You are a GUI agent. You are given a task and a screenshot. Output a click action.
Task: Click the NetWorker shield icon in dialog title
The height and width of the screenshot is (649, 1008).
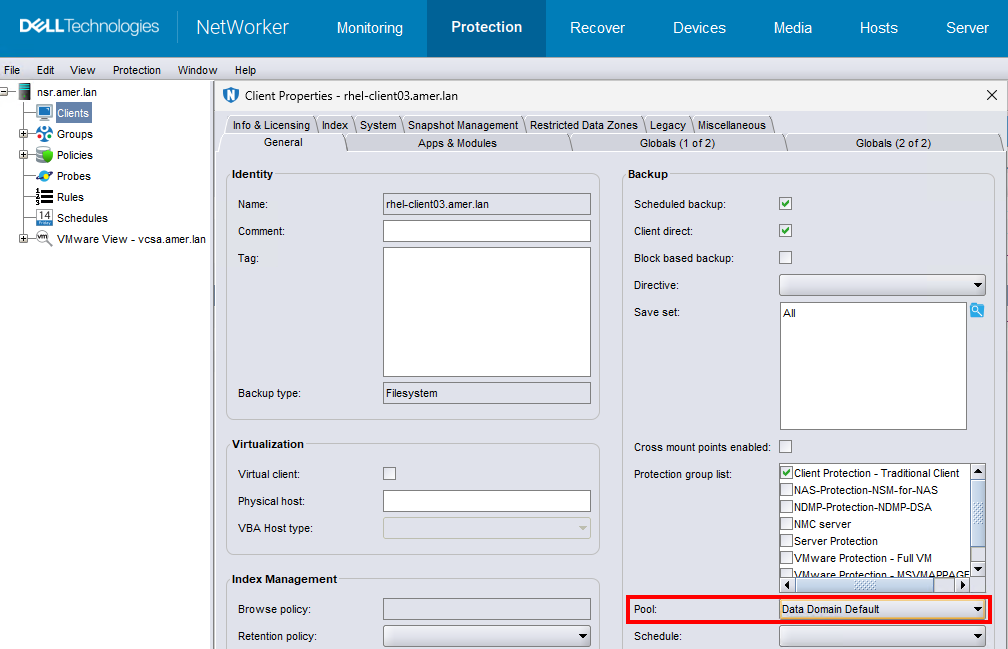point(231,95)
